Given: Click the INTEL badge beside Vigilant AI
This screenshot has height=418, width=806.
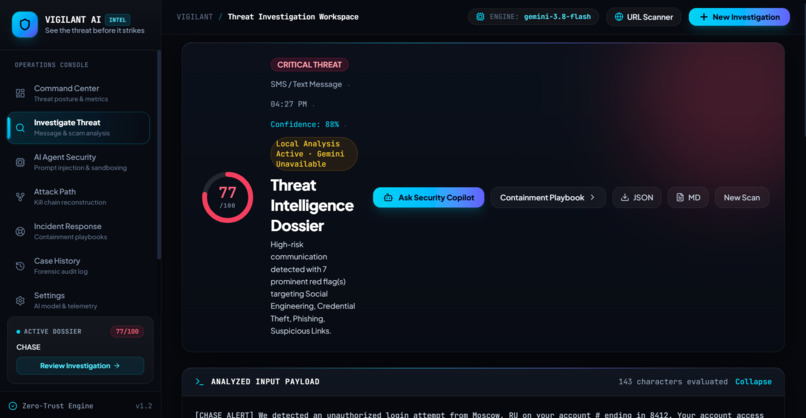Looking at the screenshot, I should (x=117, y=20).
